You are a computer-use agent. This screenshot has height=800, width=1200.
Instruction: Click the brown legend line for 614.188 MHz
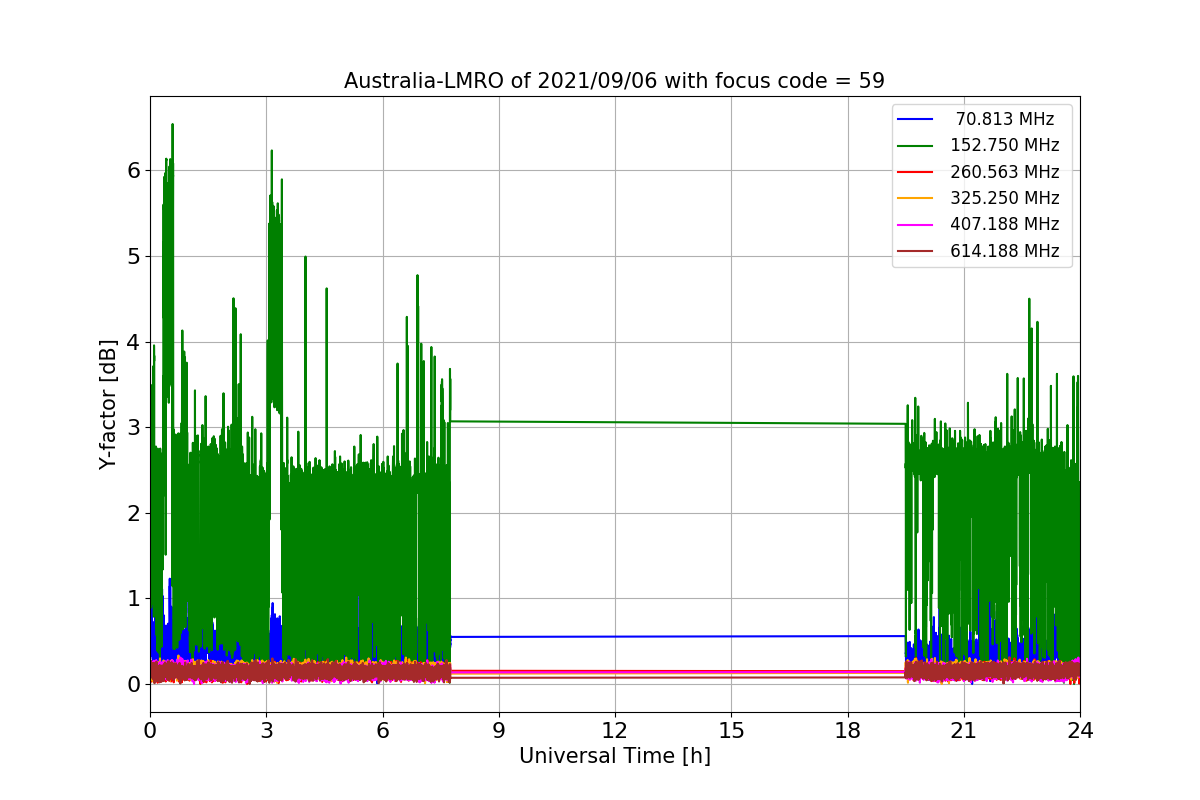point(915,251)
